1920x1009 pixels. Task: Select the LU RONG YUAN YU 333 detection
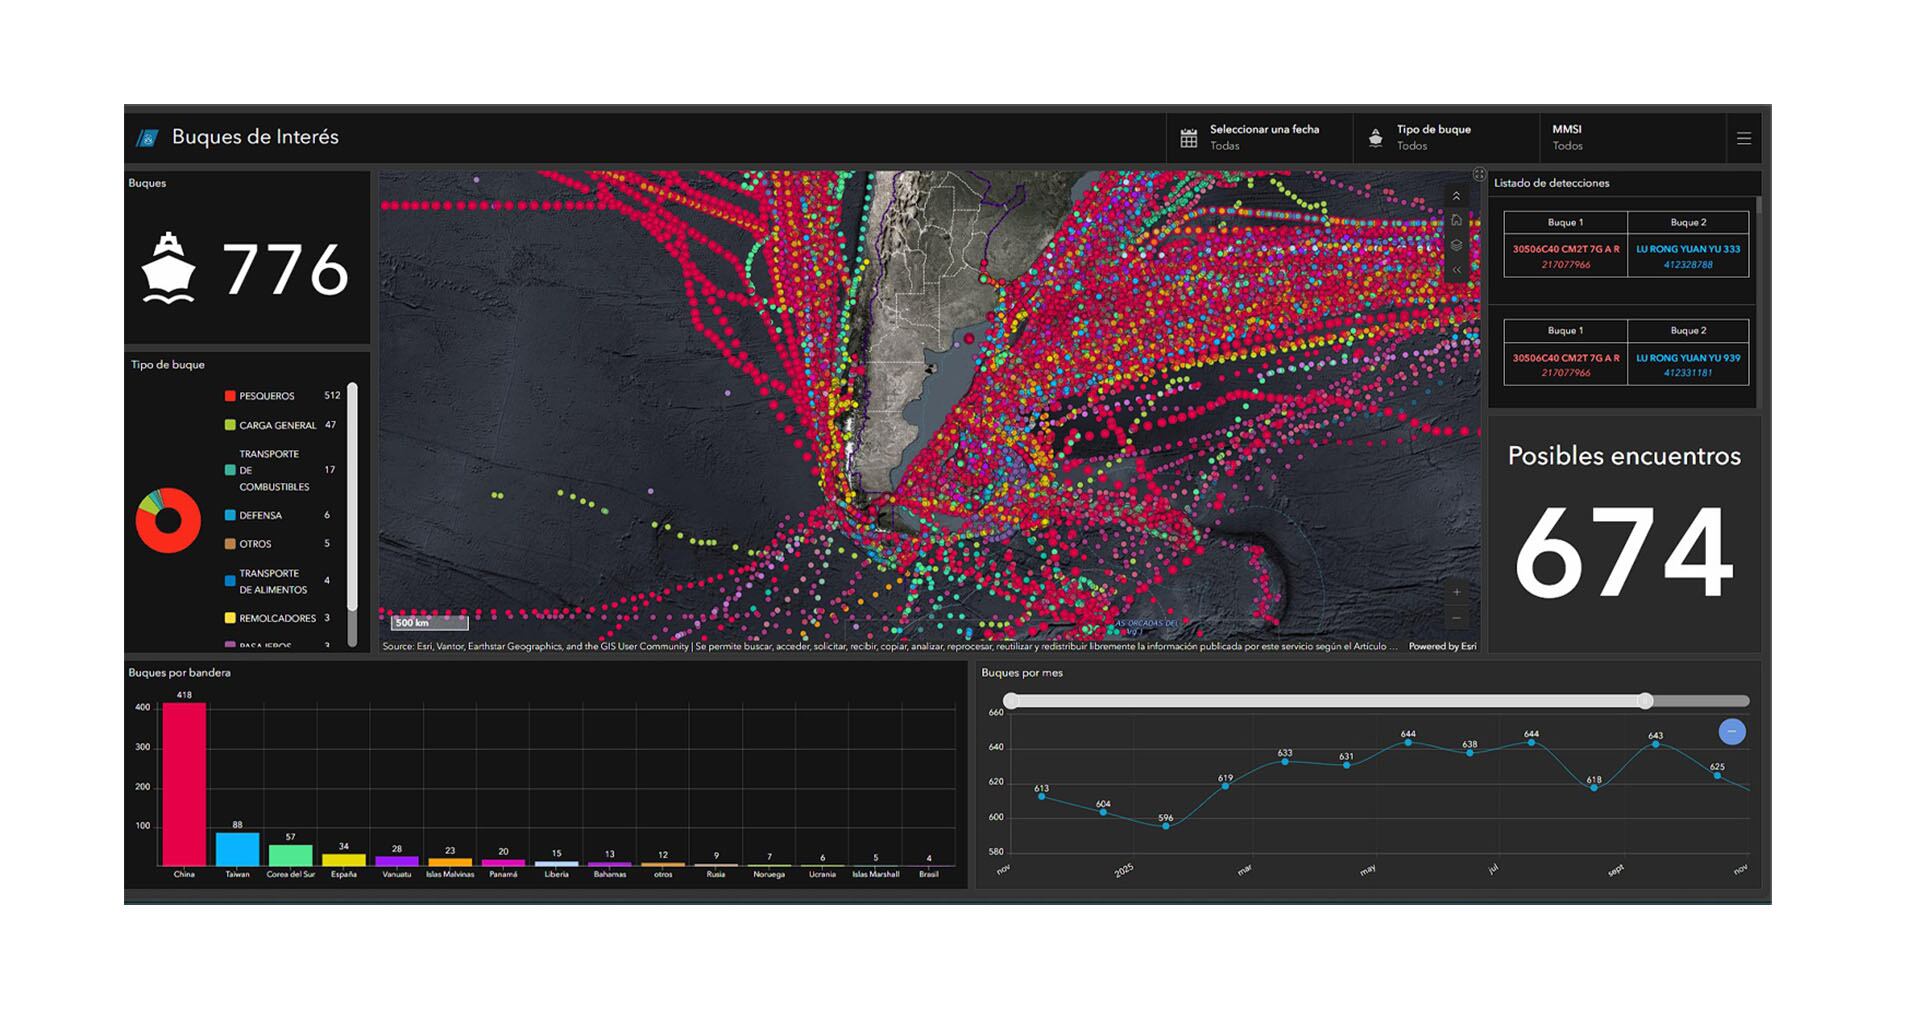click(x=1687, y=257)
